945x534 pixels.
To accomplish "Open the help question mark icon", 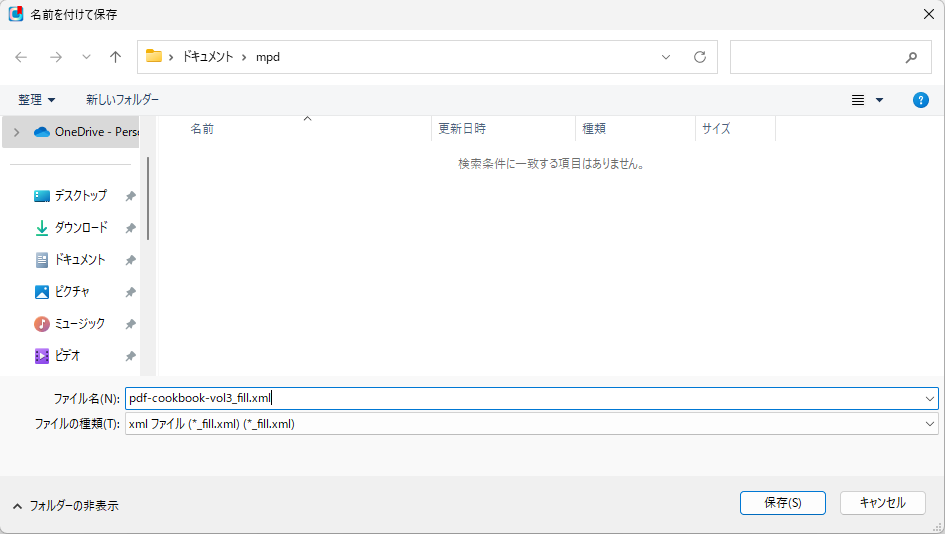I will click(x=921, y=100).
